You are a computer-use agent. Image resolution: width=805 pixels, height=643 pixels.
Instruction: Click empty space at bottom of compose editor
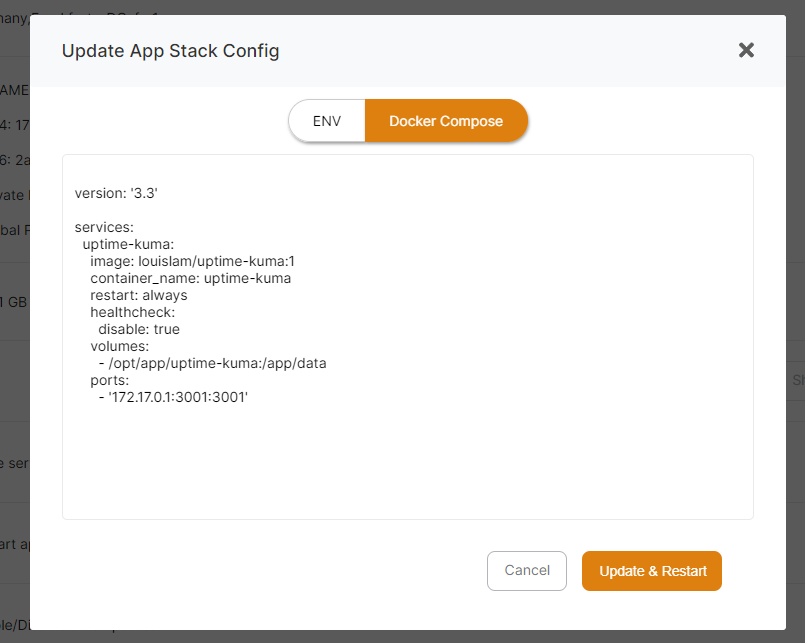click(x=407, y=470)
